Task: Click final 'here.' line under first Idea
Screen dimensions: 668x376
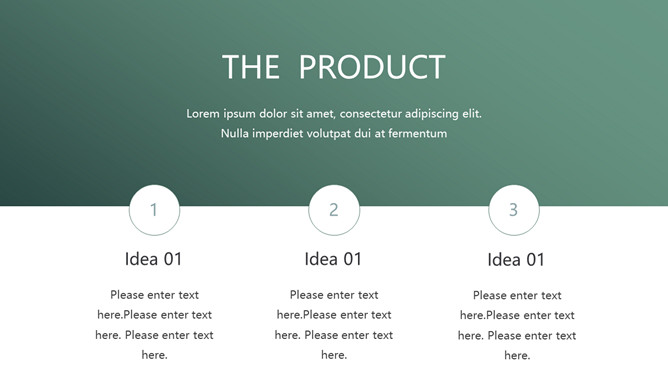Action: tap(154, 355)
